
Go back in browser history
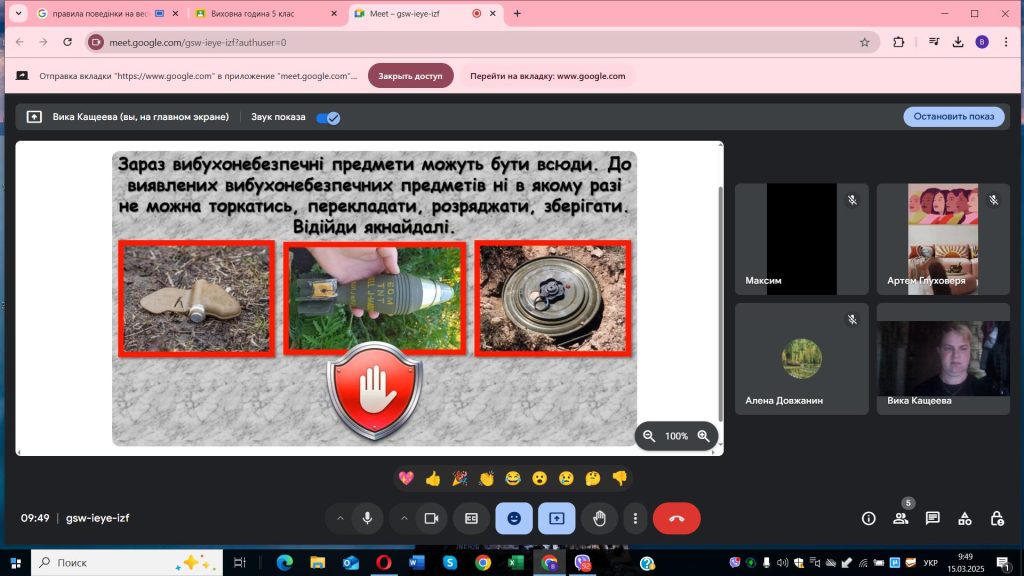tap(20, 42)
